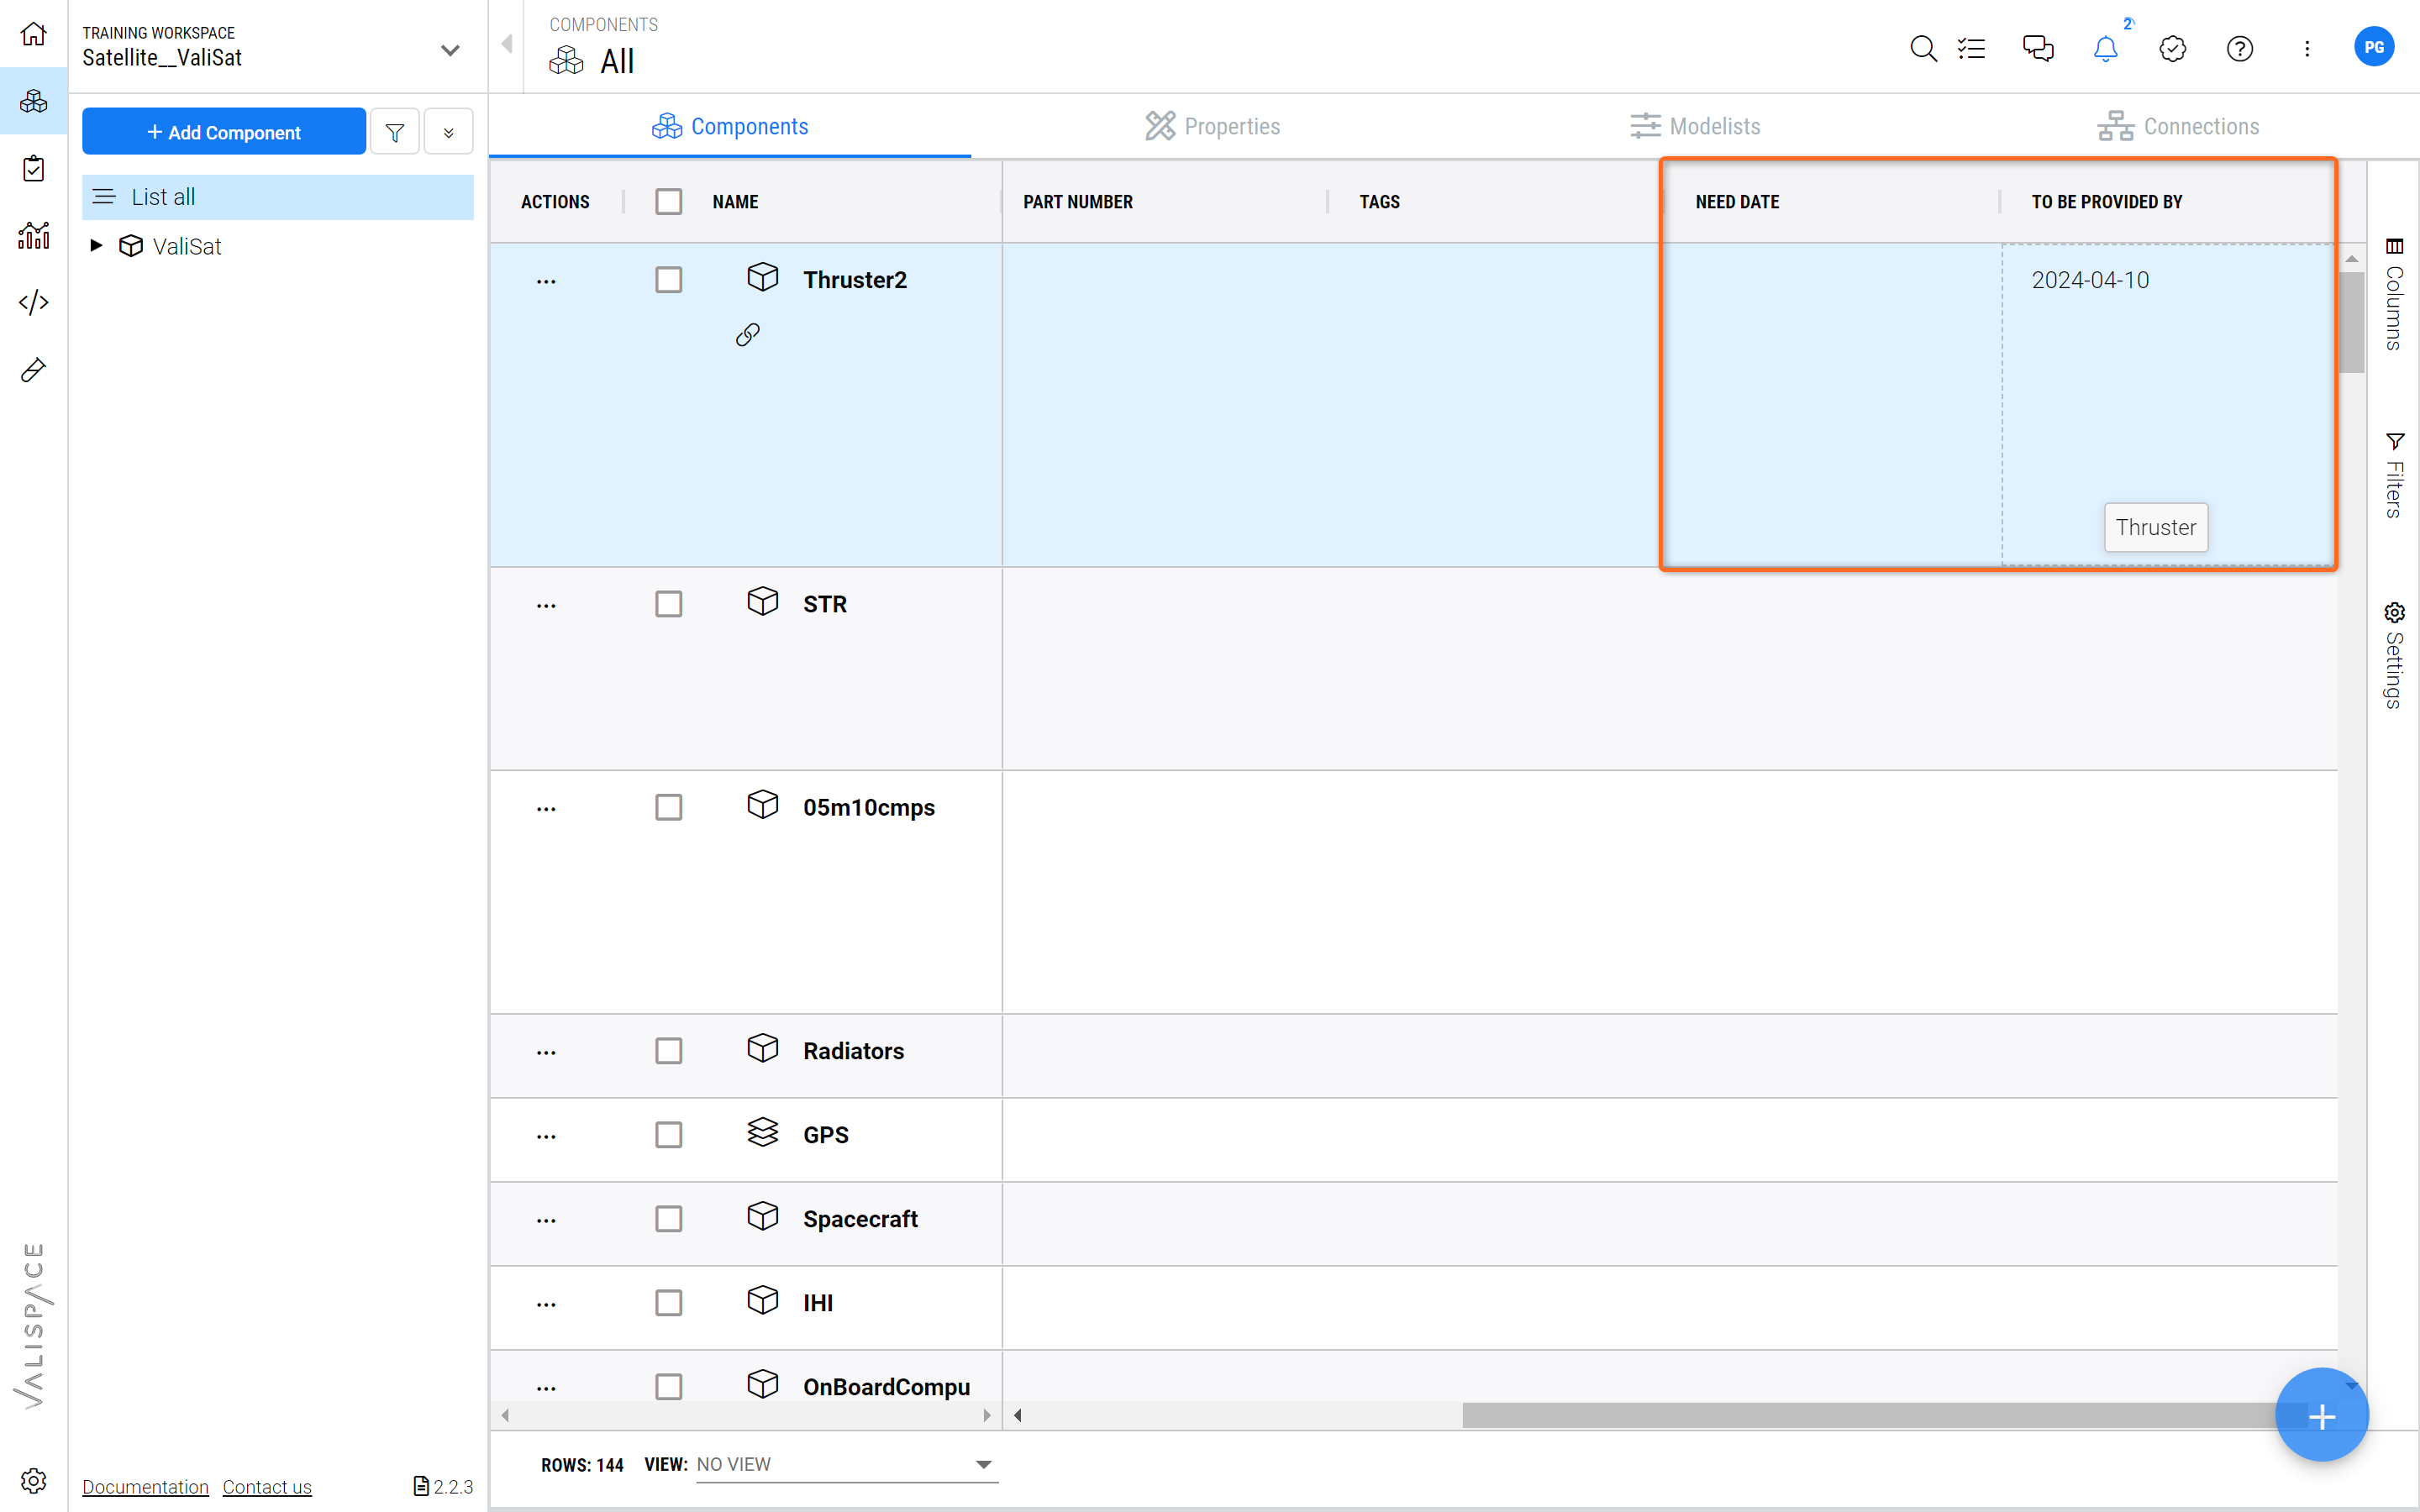
Task: Sort by the NEED DATE column header
Action: tap(1737, 202)
